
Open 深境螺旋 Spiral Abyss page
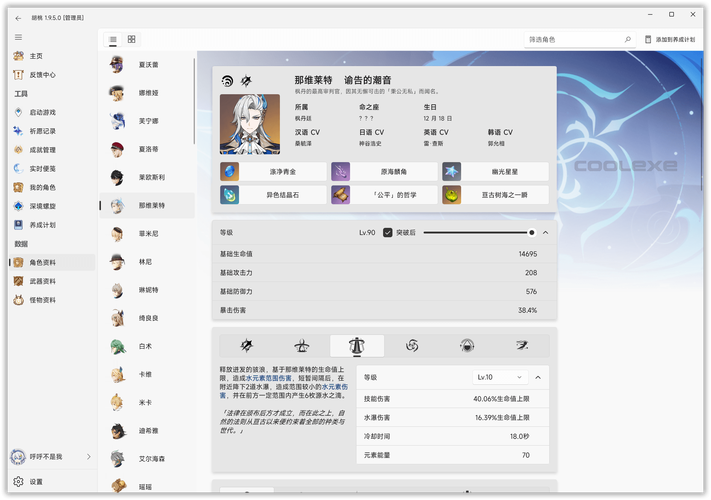pyautogui.click(x=52, y=206)
